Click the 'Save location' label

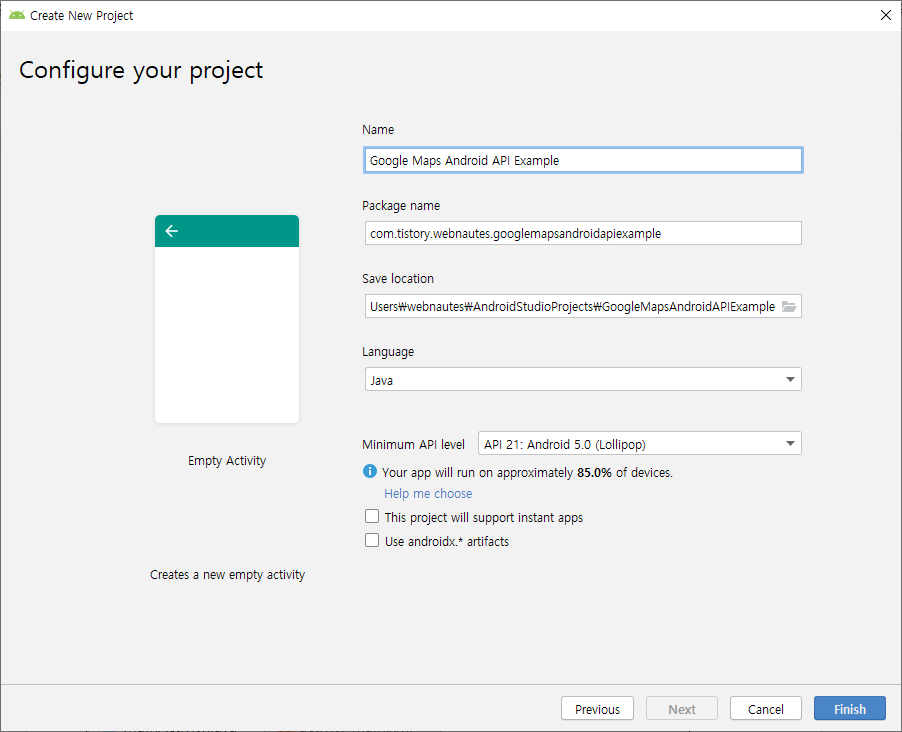point(398,279)
